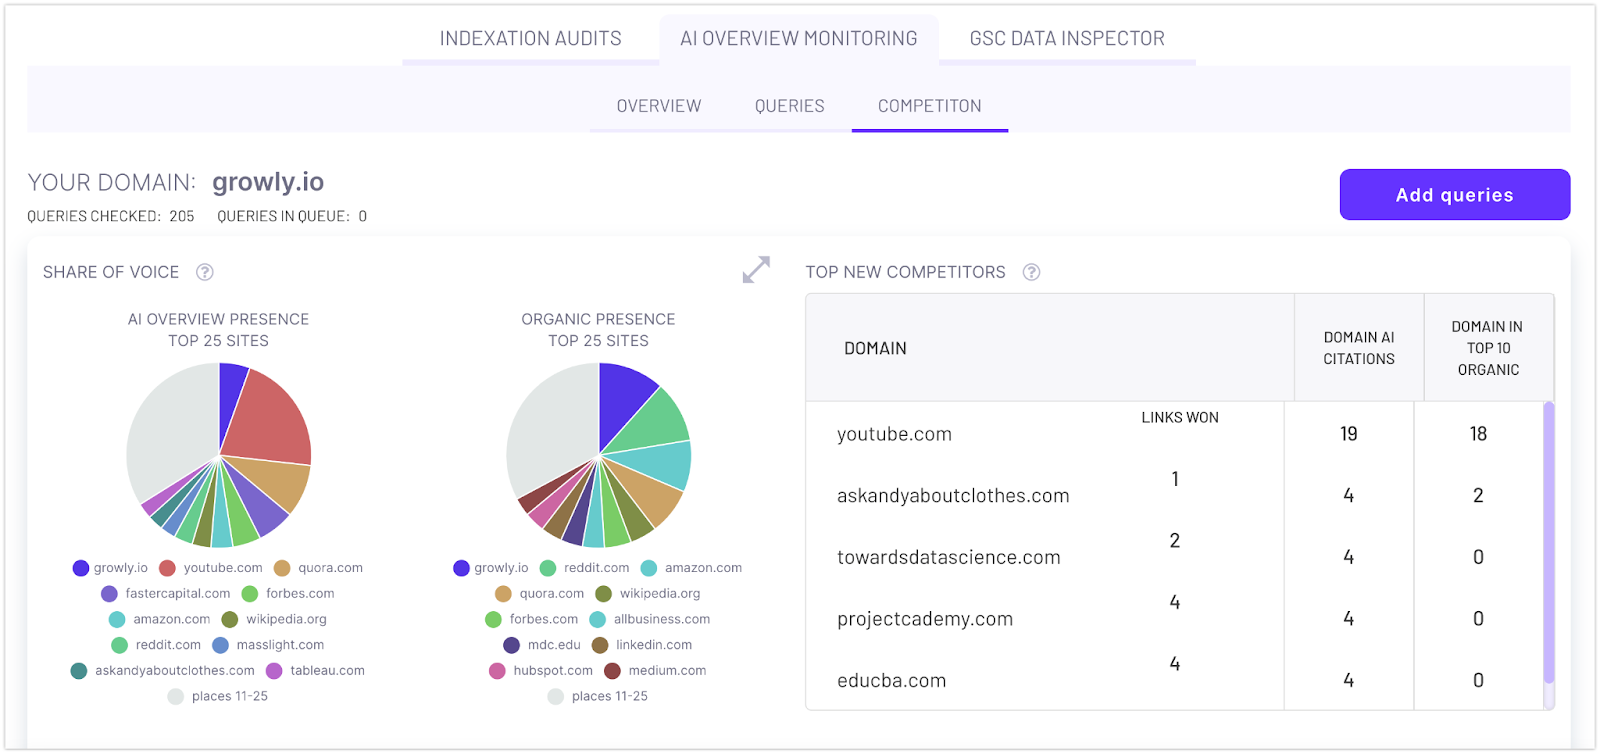Click youtube.com's top 10 organic value 18
Image resolution: width=1600 pixels, height=754 pixels.
click(1478, 434)
